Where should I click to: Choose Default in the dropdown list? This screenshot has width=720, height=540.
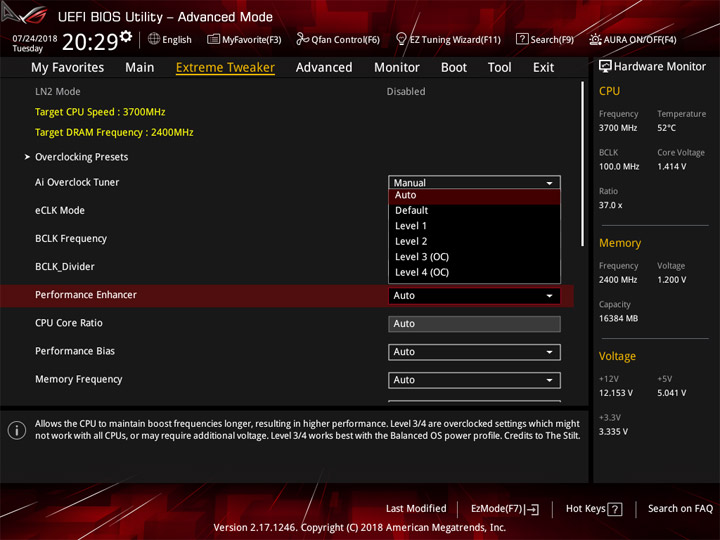474,210
